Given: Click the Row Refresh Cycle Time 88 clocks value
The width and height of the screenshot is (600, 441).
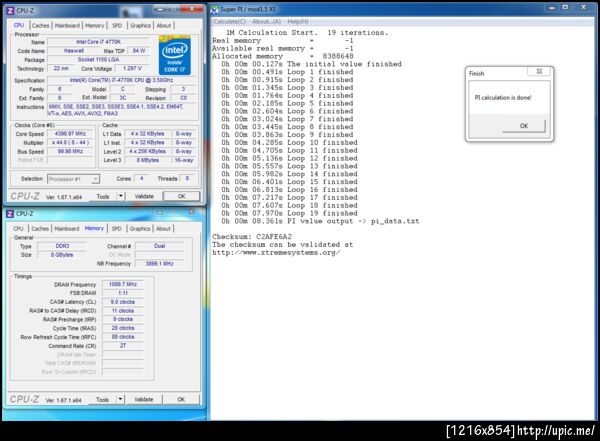Looking at the screenshot, I should coord(123,337).
